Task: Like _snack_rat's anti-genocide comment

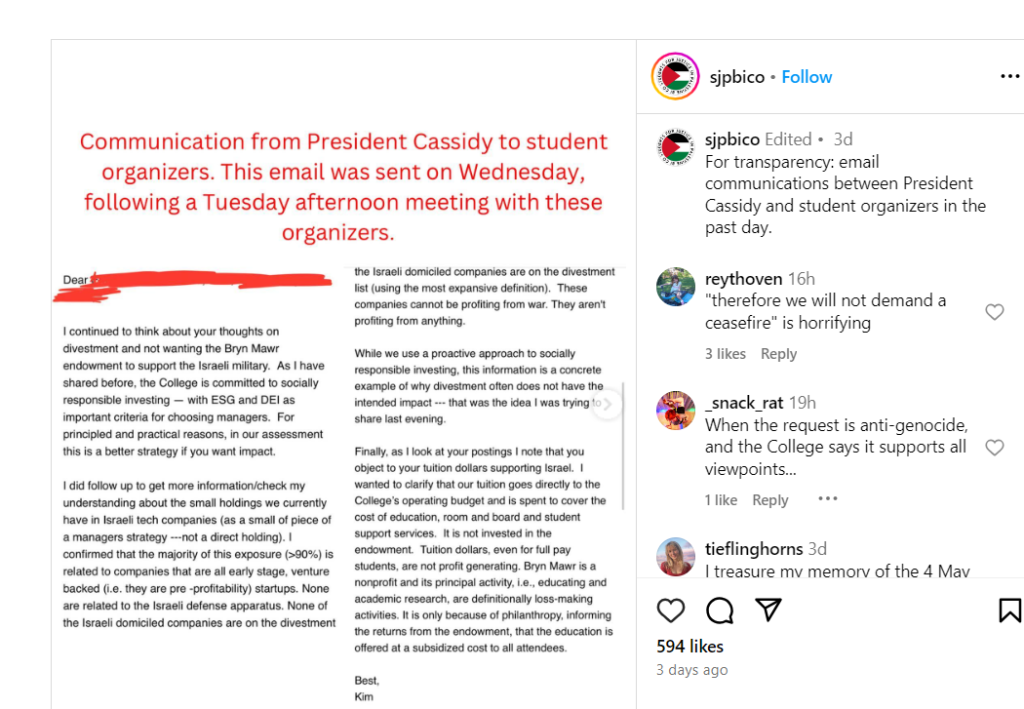Action: click(x=994, y=447)
